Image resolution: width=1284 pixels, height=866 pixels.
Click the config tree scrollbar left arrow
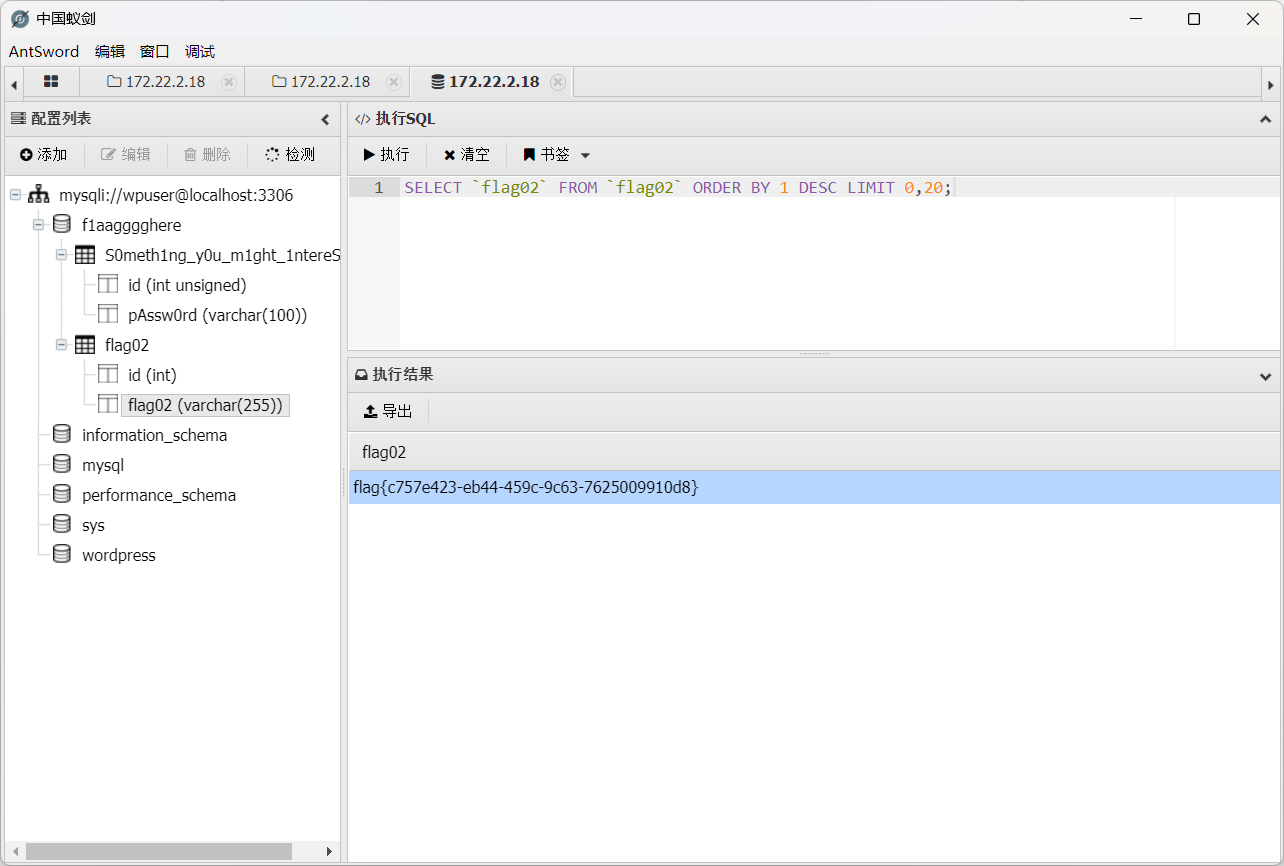[x=14, y=851]
